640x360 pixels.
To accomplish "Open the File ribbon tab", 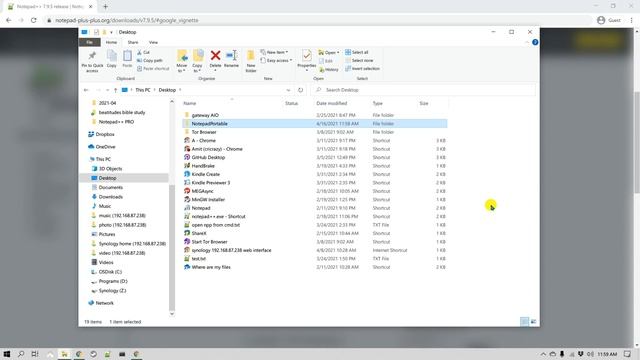I will click(89, 42).
